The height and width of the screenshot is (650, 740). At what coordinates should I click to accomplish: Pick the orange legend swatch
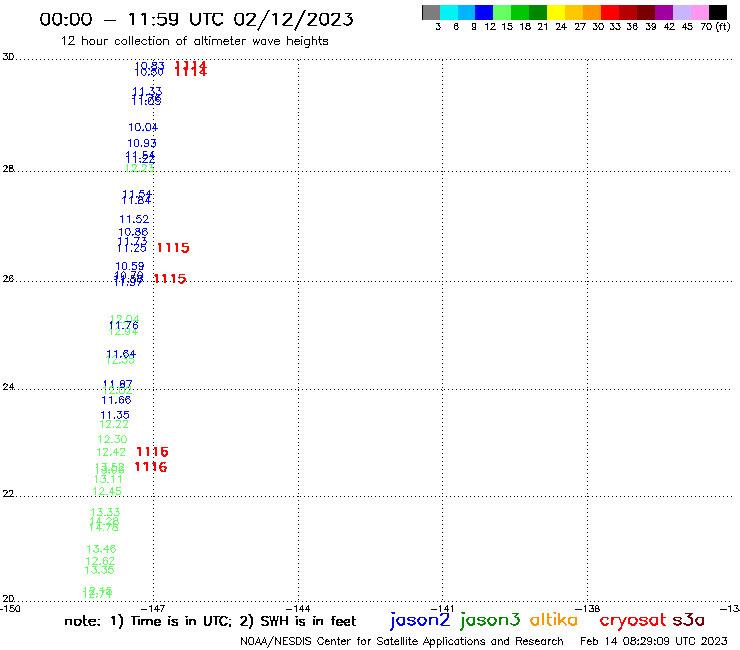592,12
